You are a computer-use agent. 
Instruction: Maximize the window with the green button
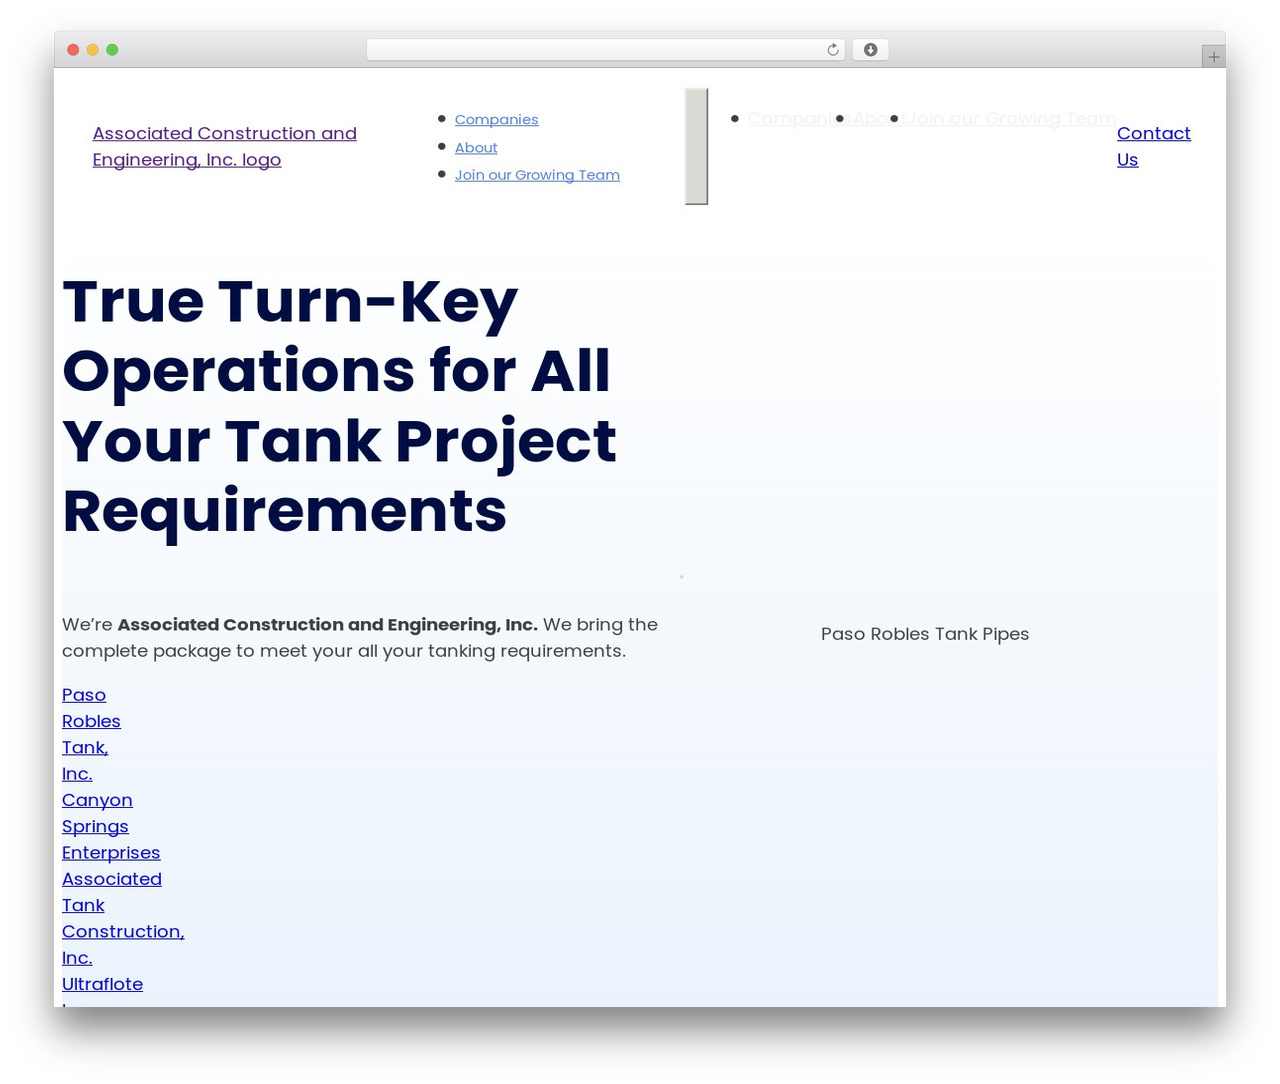(x=112, y=50)
